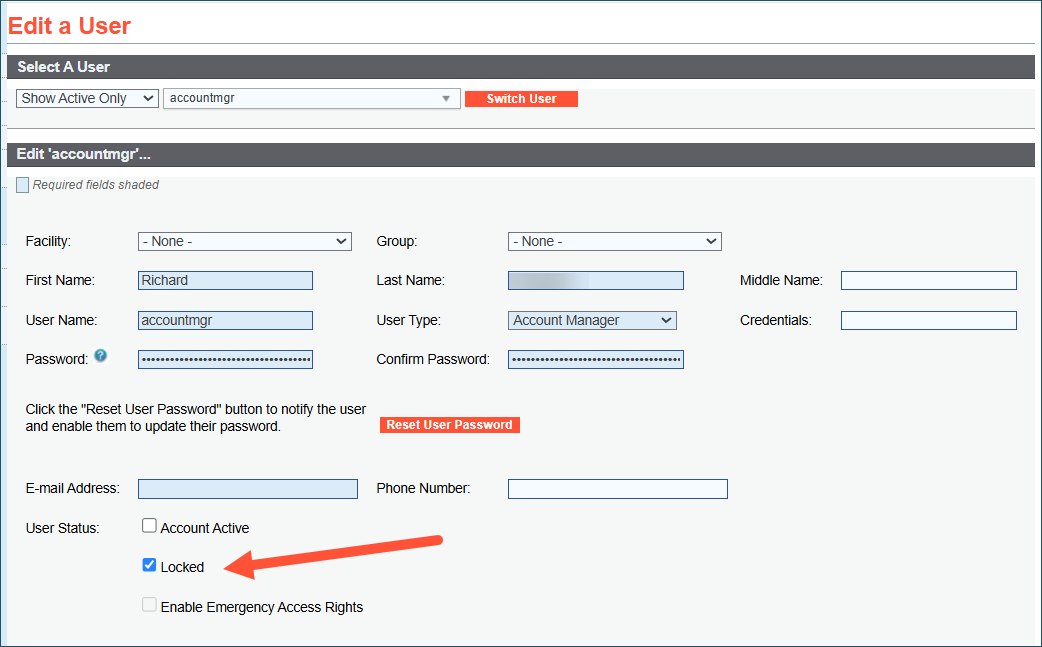Enable Emergency Access Rights for this user

click(x=149, y=604)
